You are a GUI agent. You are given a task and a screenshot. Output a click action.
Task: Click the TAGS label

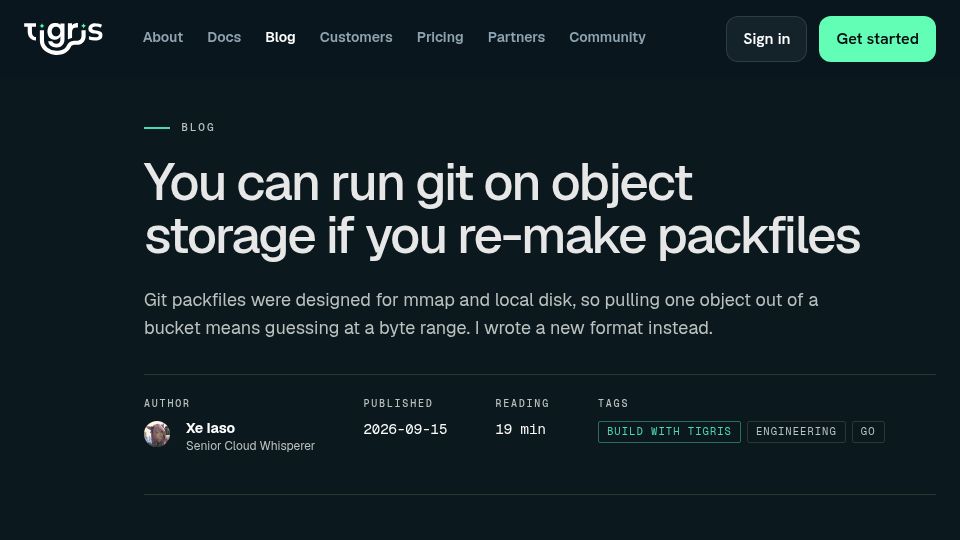pyautogui.click(x=613, y=403)
